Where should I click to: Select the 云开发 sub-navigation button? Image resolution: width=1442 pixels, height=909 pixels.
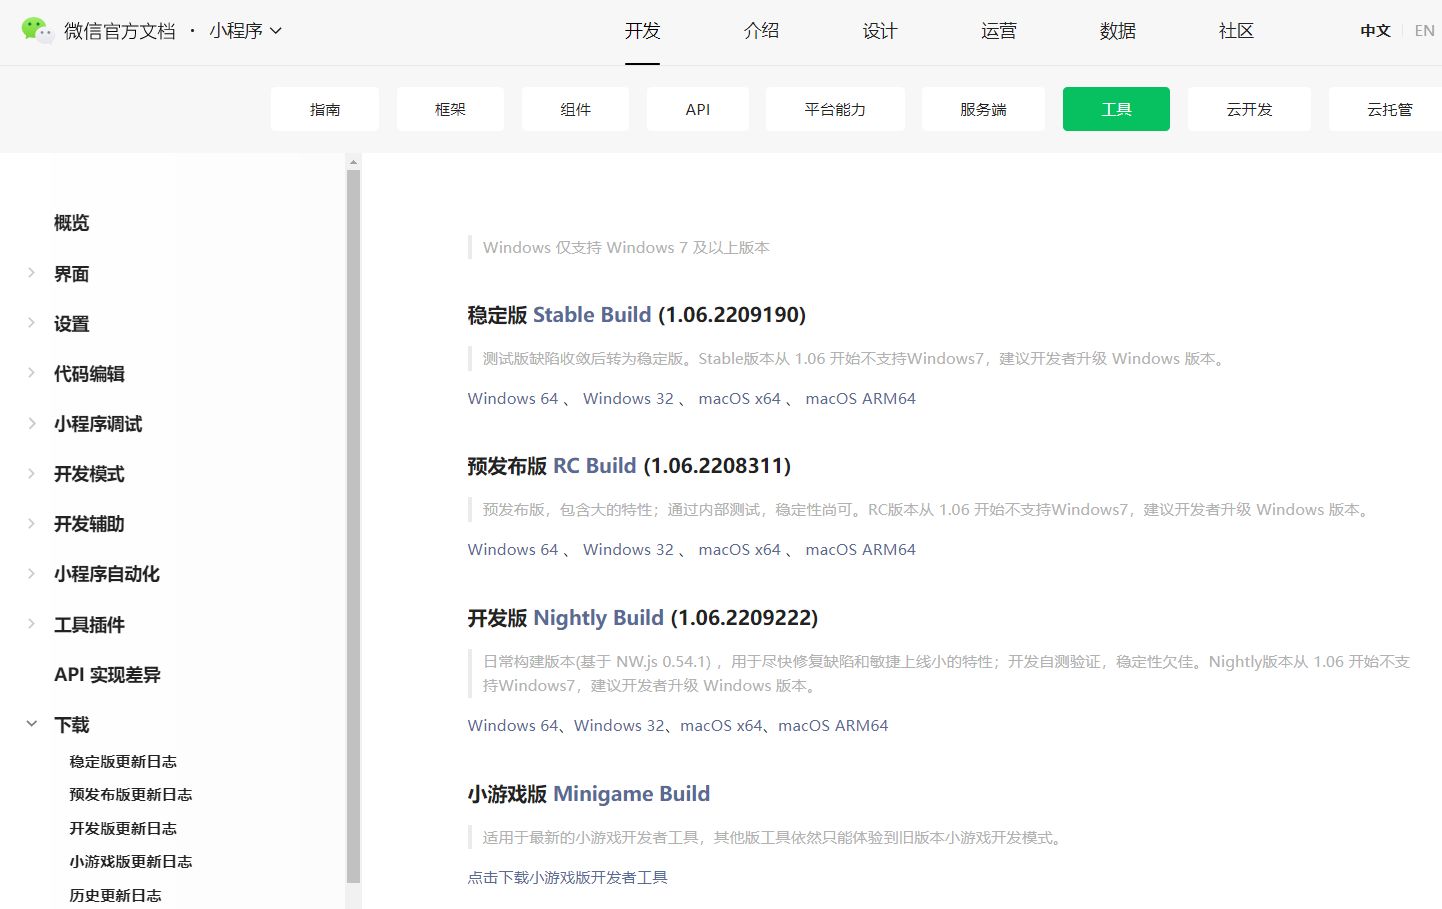pos(1249,109)
